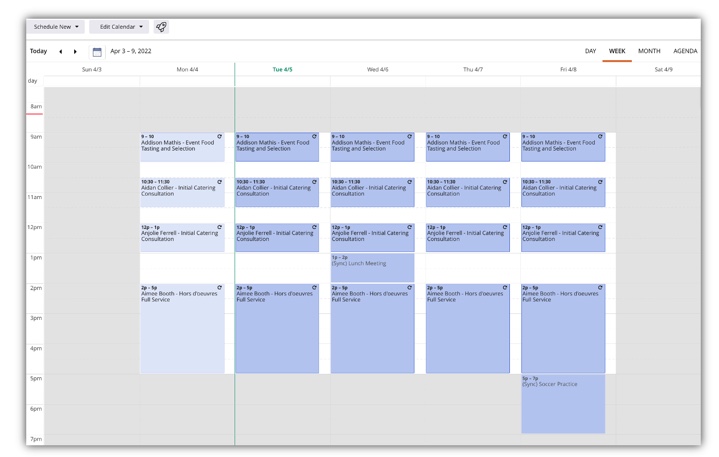Image resolution: width=719 pixels, height=457 pixels.
Task: Open Wednesday Aidan Collier 10:30 consultation
Action: [x=372, y=193]
